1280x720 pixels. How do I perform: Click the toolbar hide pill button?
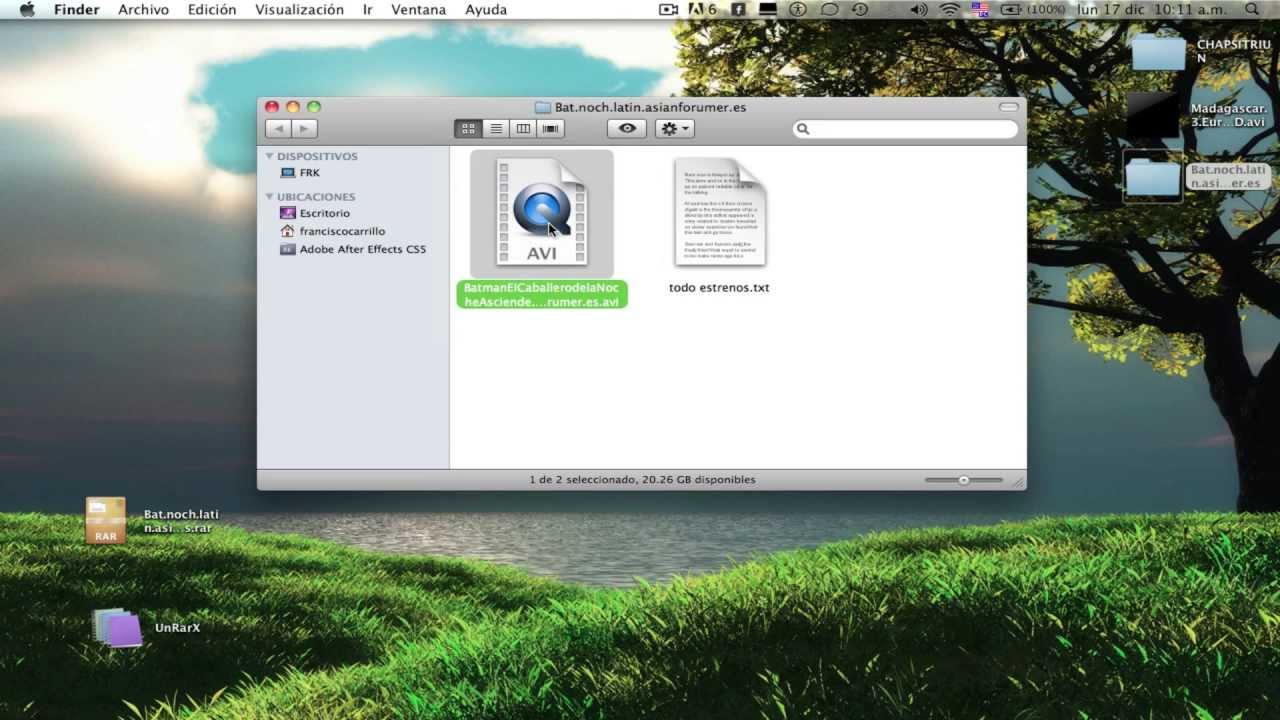[1008, 107]
